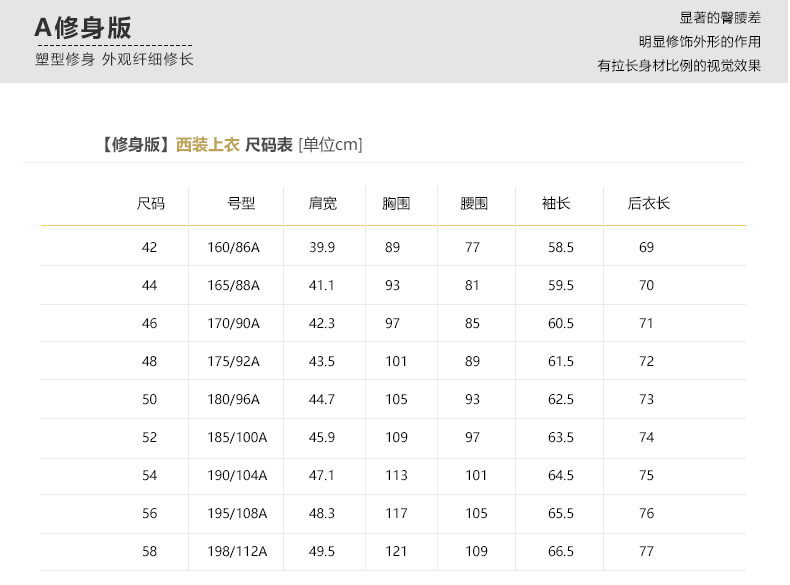Click back length value '72'

[x=646, y=361]
